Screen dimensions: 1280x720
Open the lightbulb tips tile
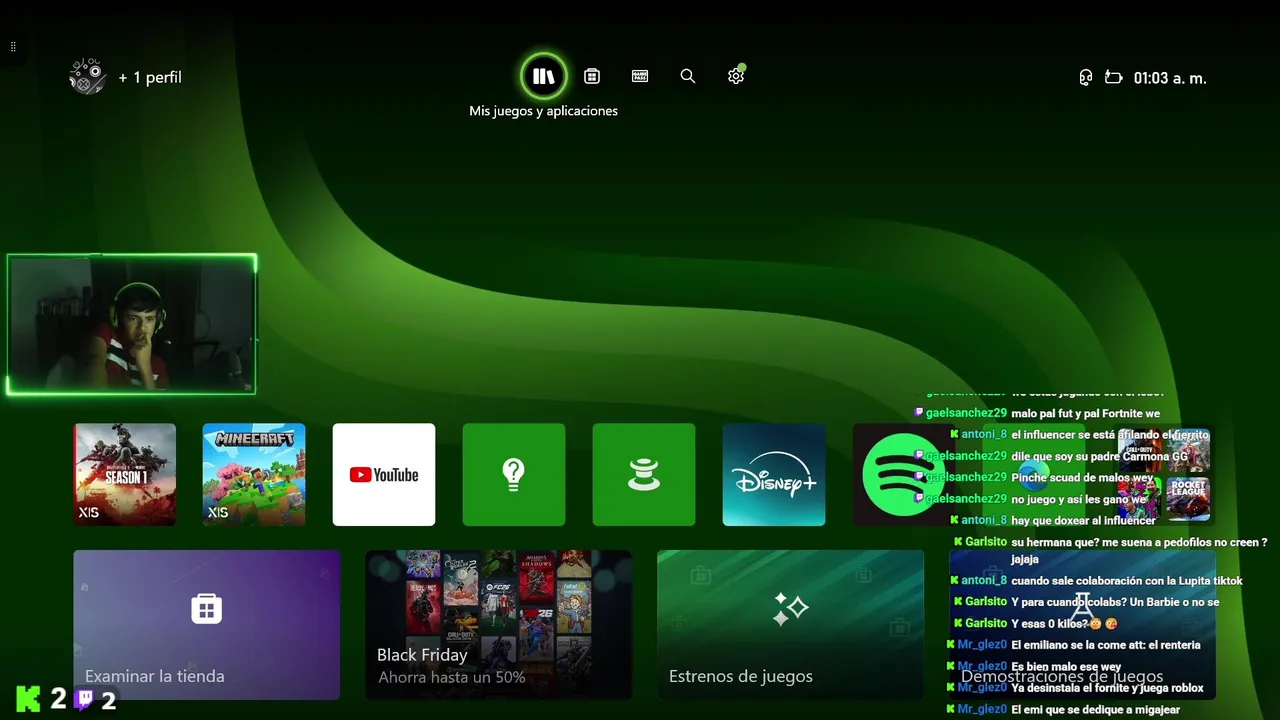pyautogui.click(x=514, y=474)
